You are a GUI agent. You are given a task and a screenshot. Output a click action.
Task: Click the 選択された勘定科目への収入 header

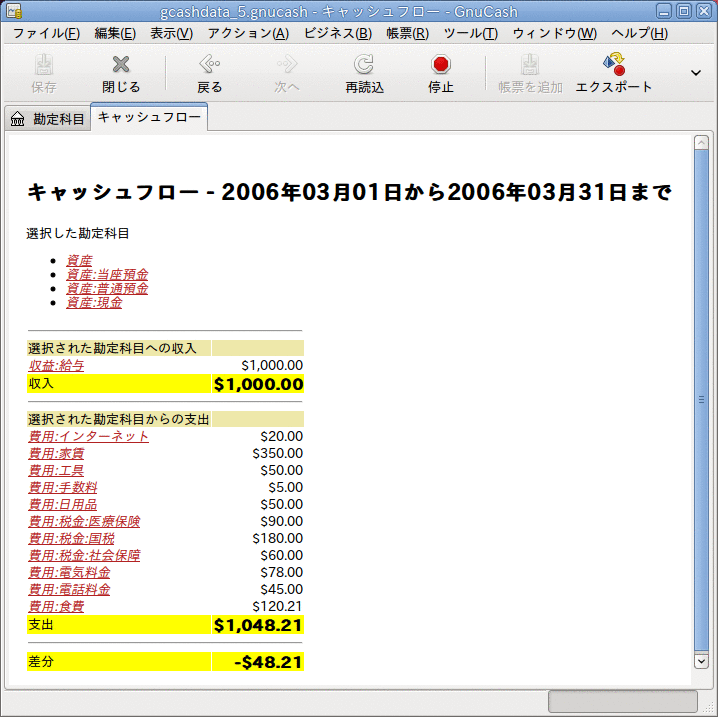pos(112,348)
